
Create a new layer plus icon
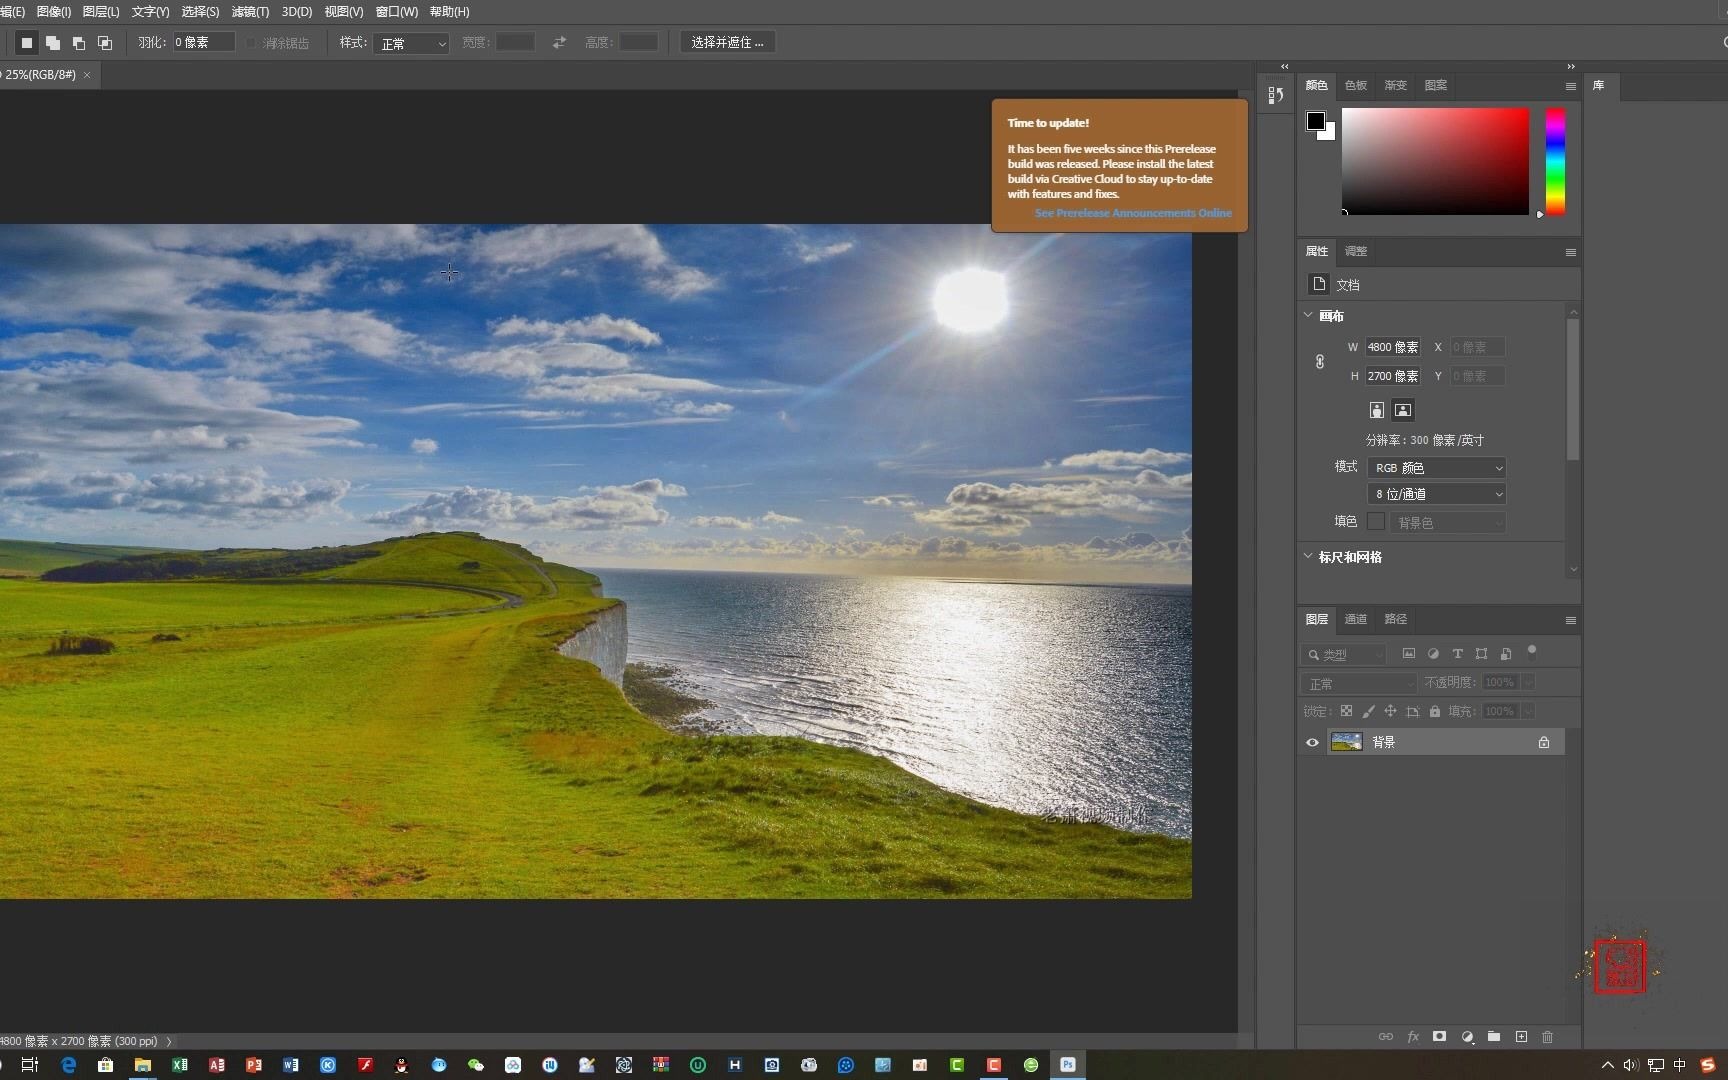tap(1521, 1037)
